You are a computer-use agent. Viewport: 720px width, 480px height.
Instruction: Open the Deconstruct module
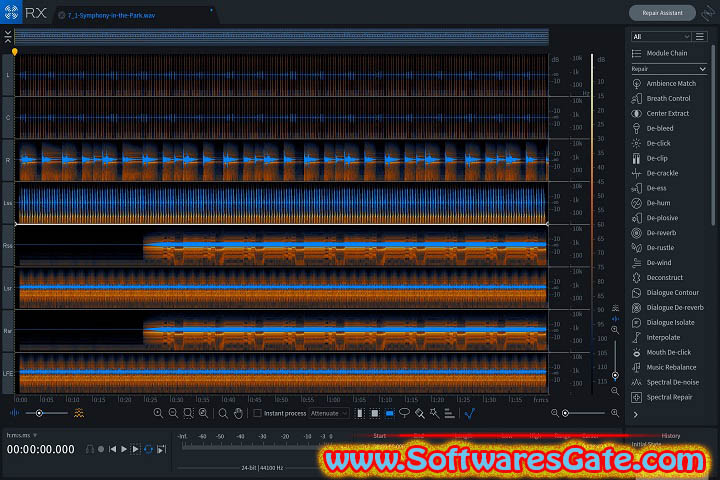click(658, 278)
